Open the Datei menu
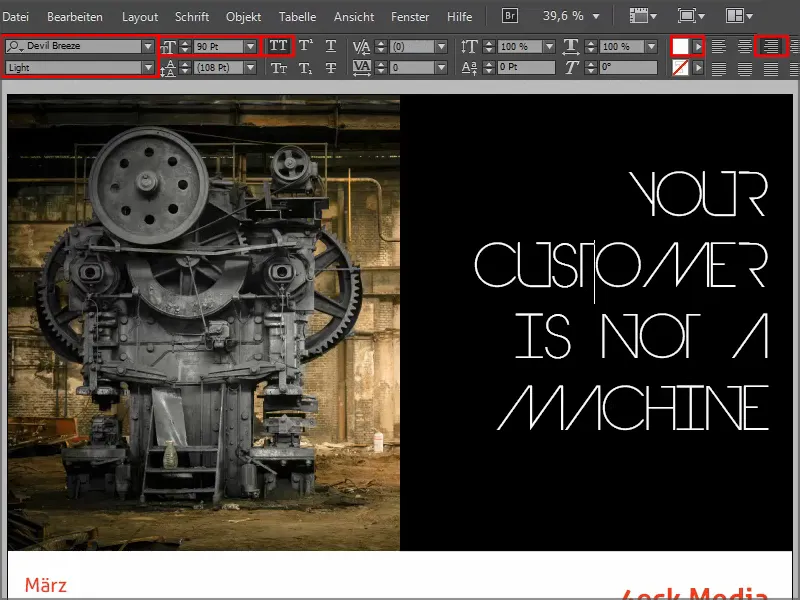The image size is (800, 600). [x=15, y=16]
